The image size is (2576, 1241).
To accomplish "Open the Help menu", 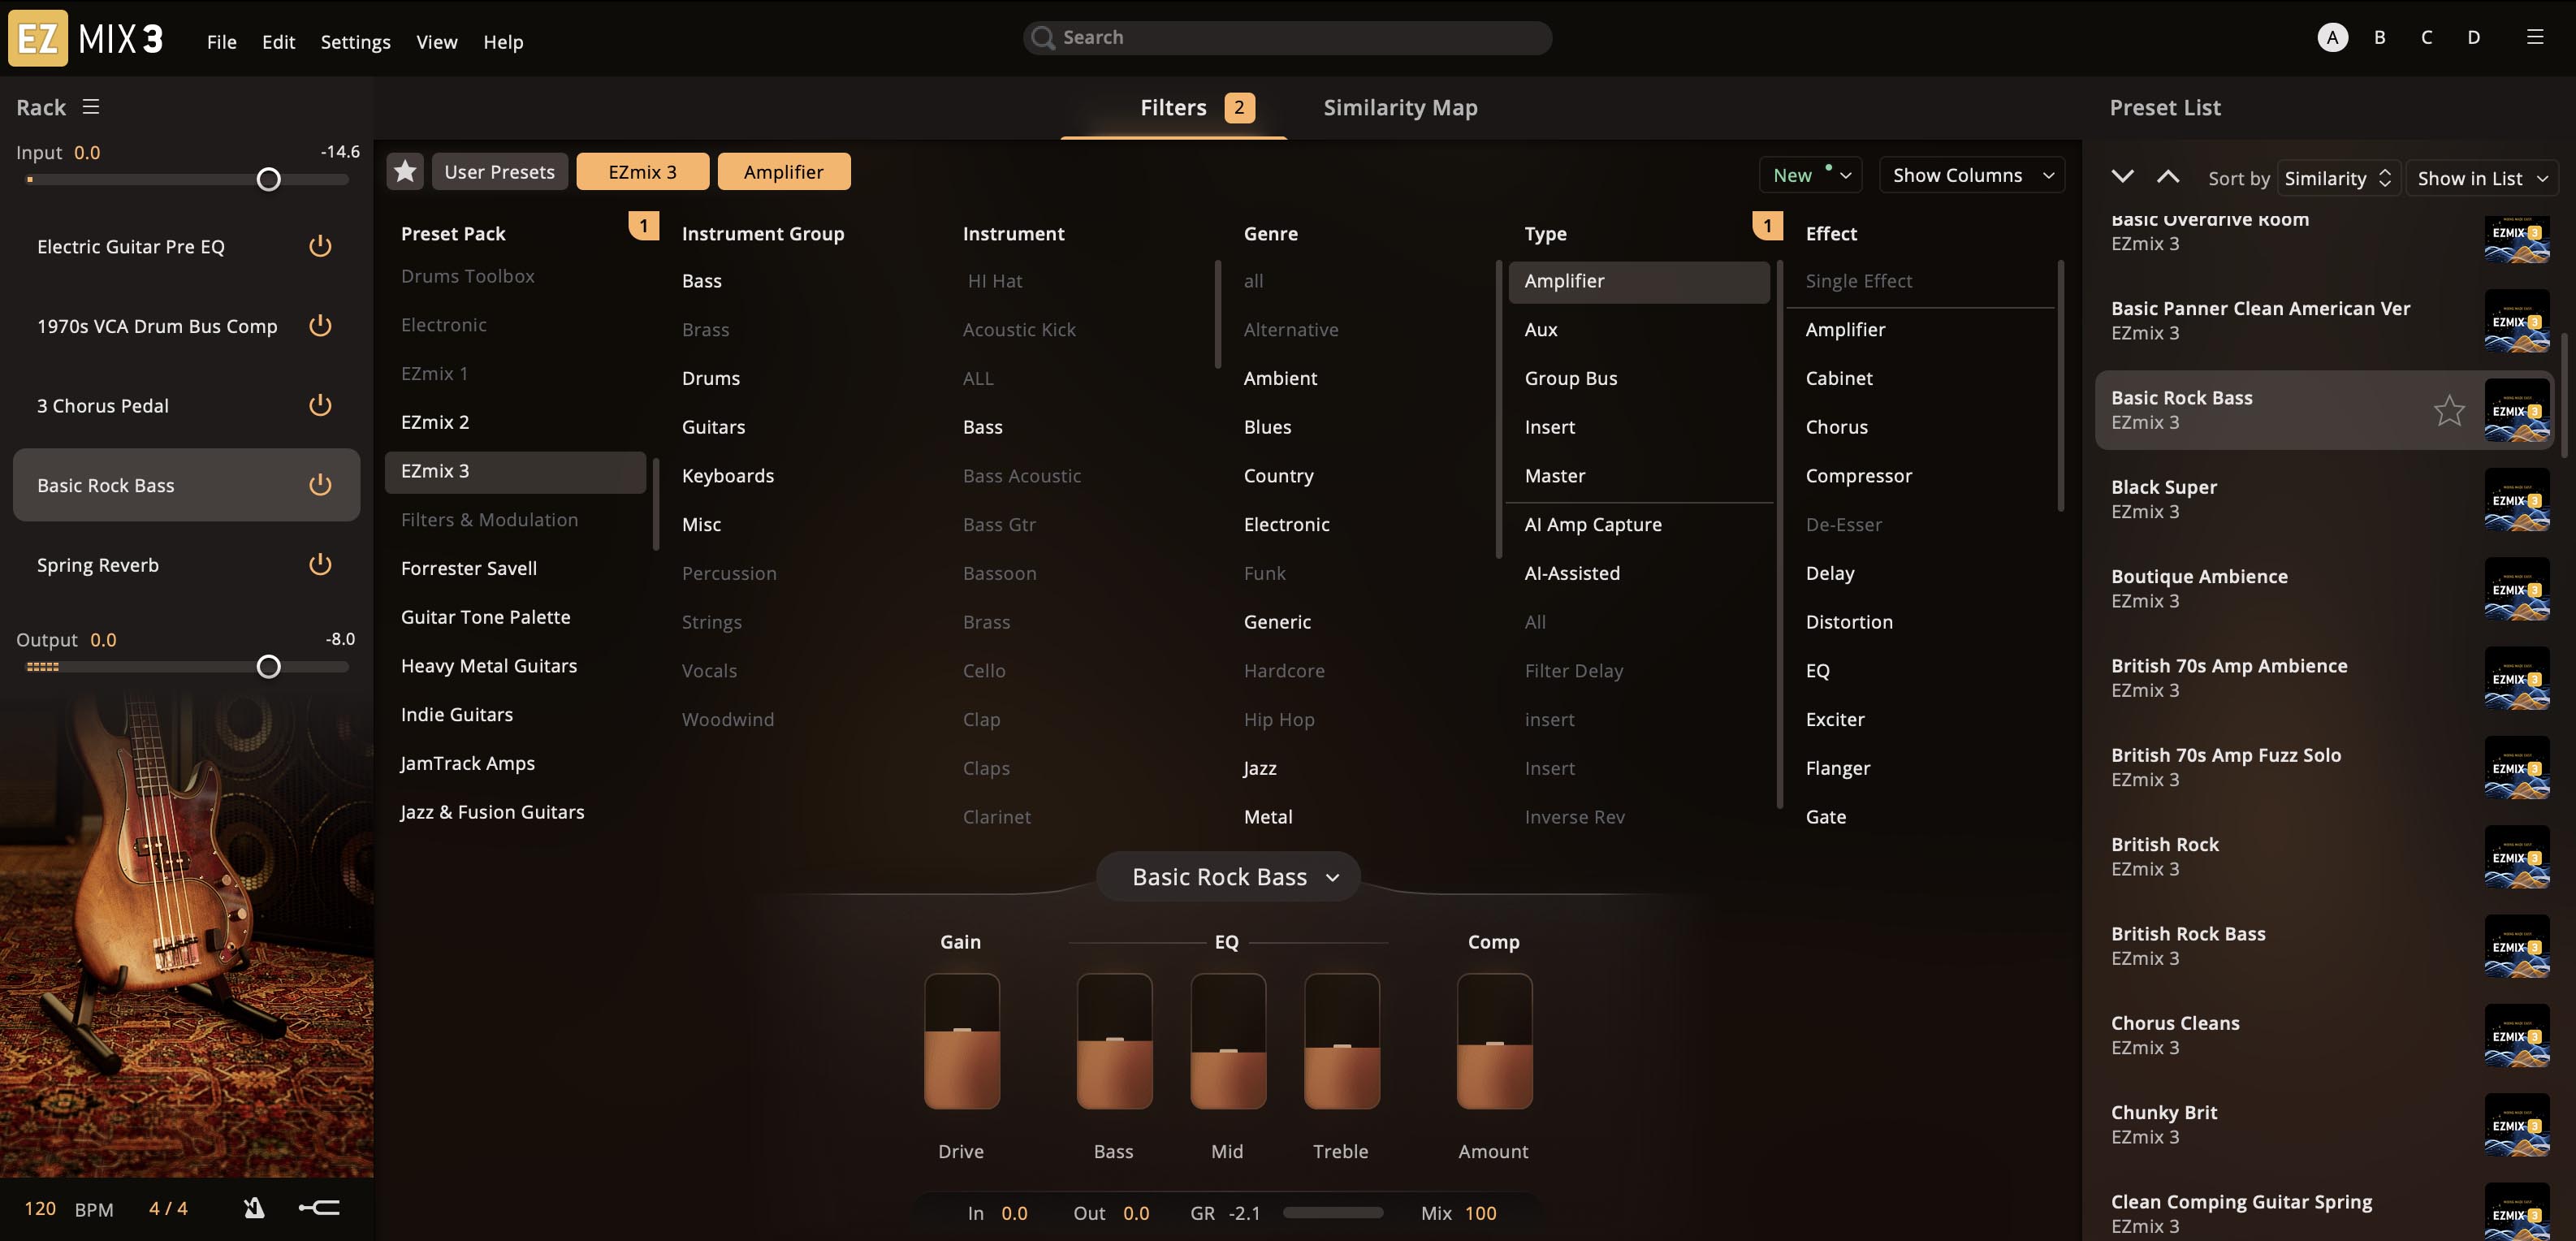I will (x=503, y=42).
